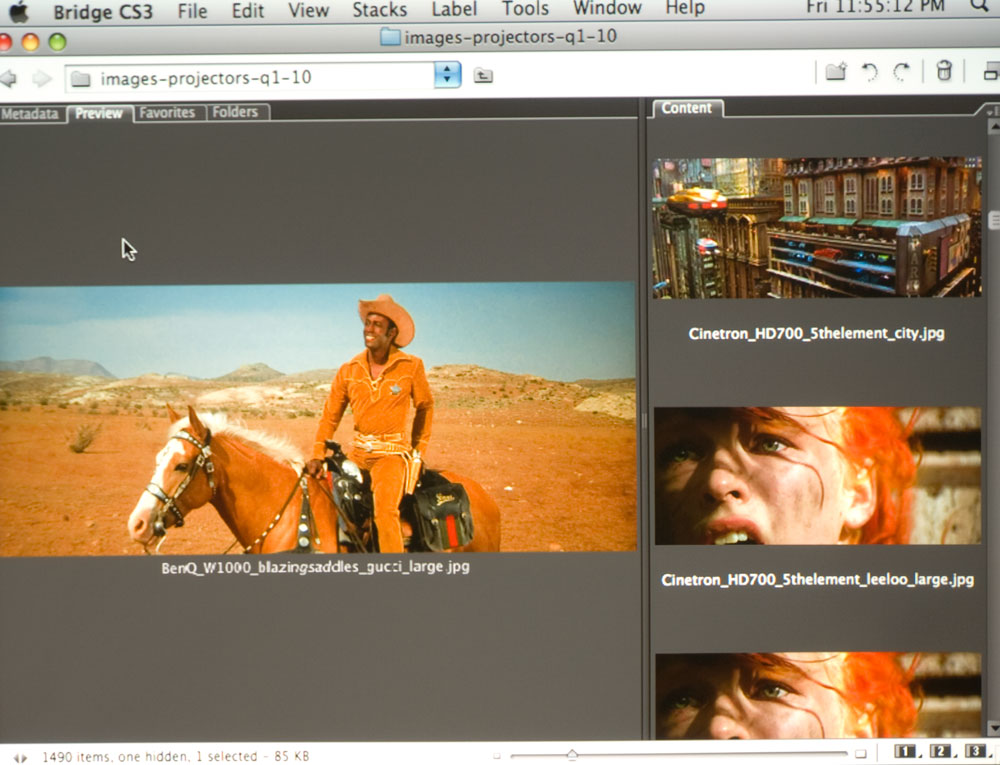This screenshot has height=765, width=1000.
Task: Rotate image 90° counterclockwise
Action: pyautogui.click(x=869, y=72)
